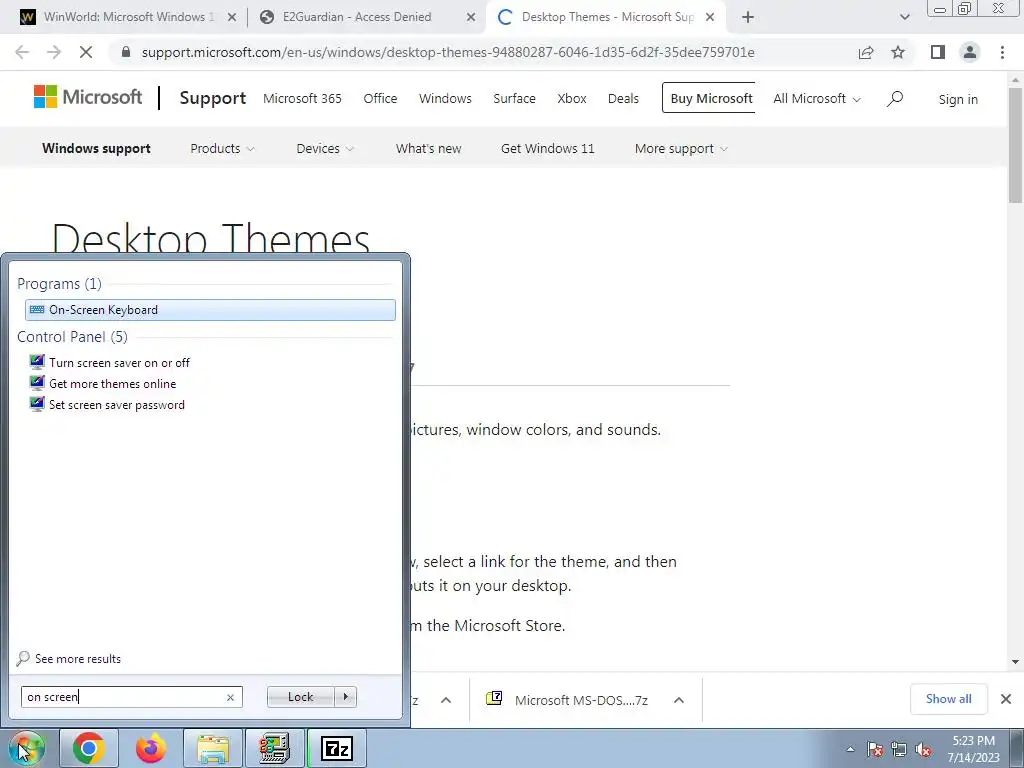1024x768 pixels.
Task: Expand the shutdown options arrow next to Lock
Action: [345, 697]
